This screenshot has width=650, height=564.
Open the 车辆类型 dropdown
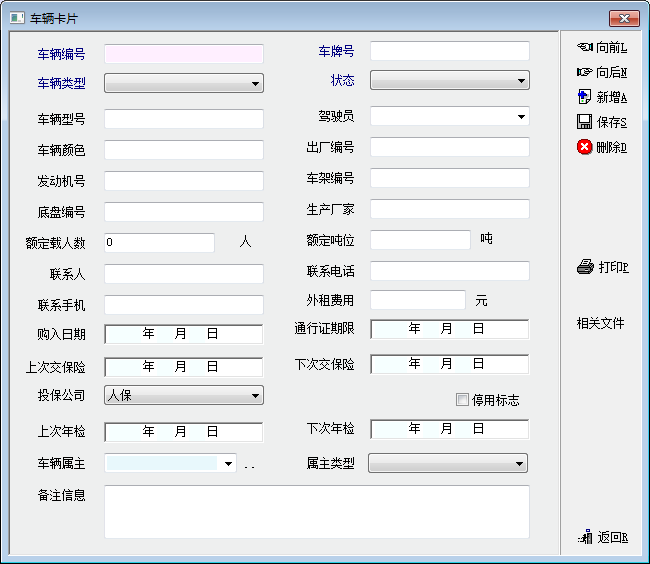click(184, 83)
